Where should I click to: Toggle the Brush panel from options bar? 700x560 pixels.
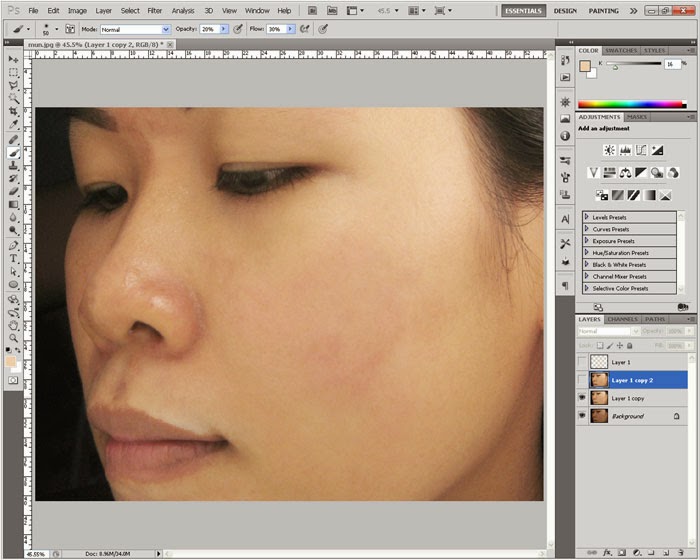click(x=70, y=29)
